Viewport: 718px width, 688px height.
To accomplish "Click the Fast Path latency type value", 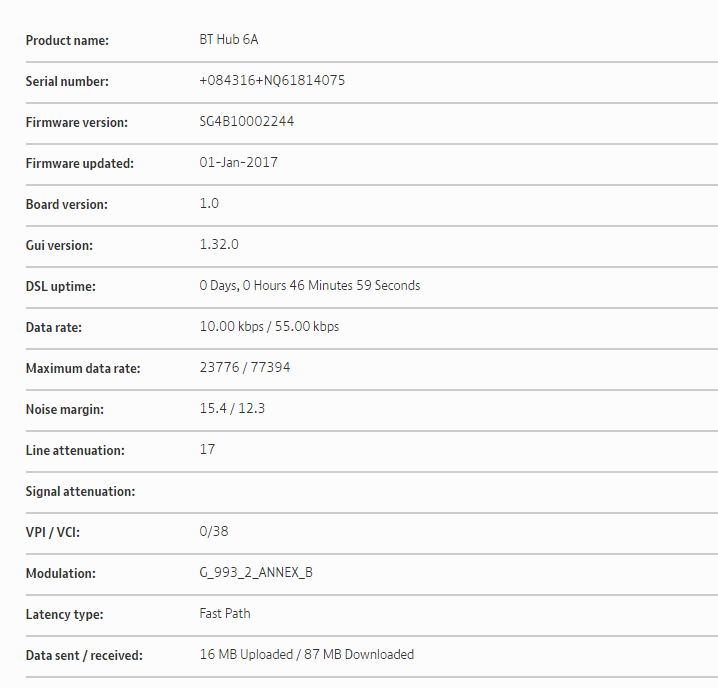I will pos(225,614).
